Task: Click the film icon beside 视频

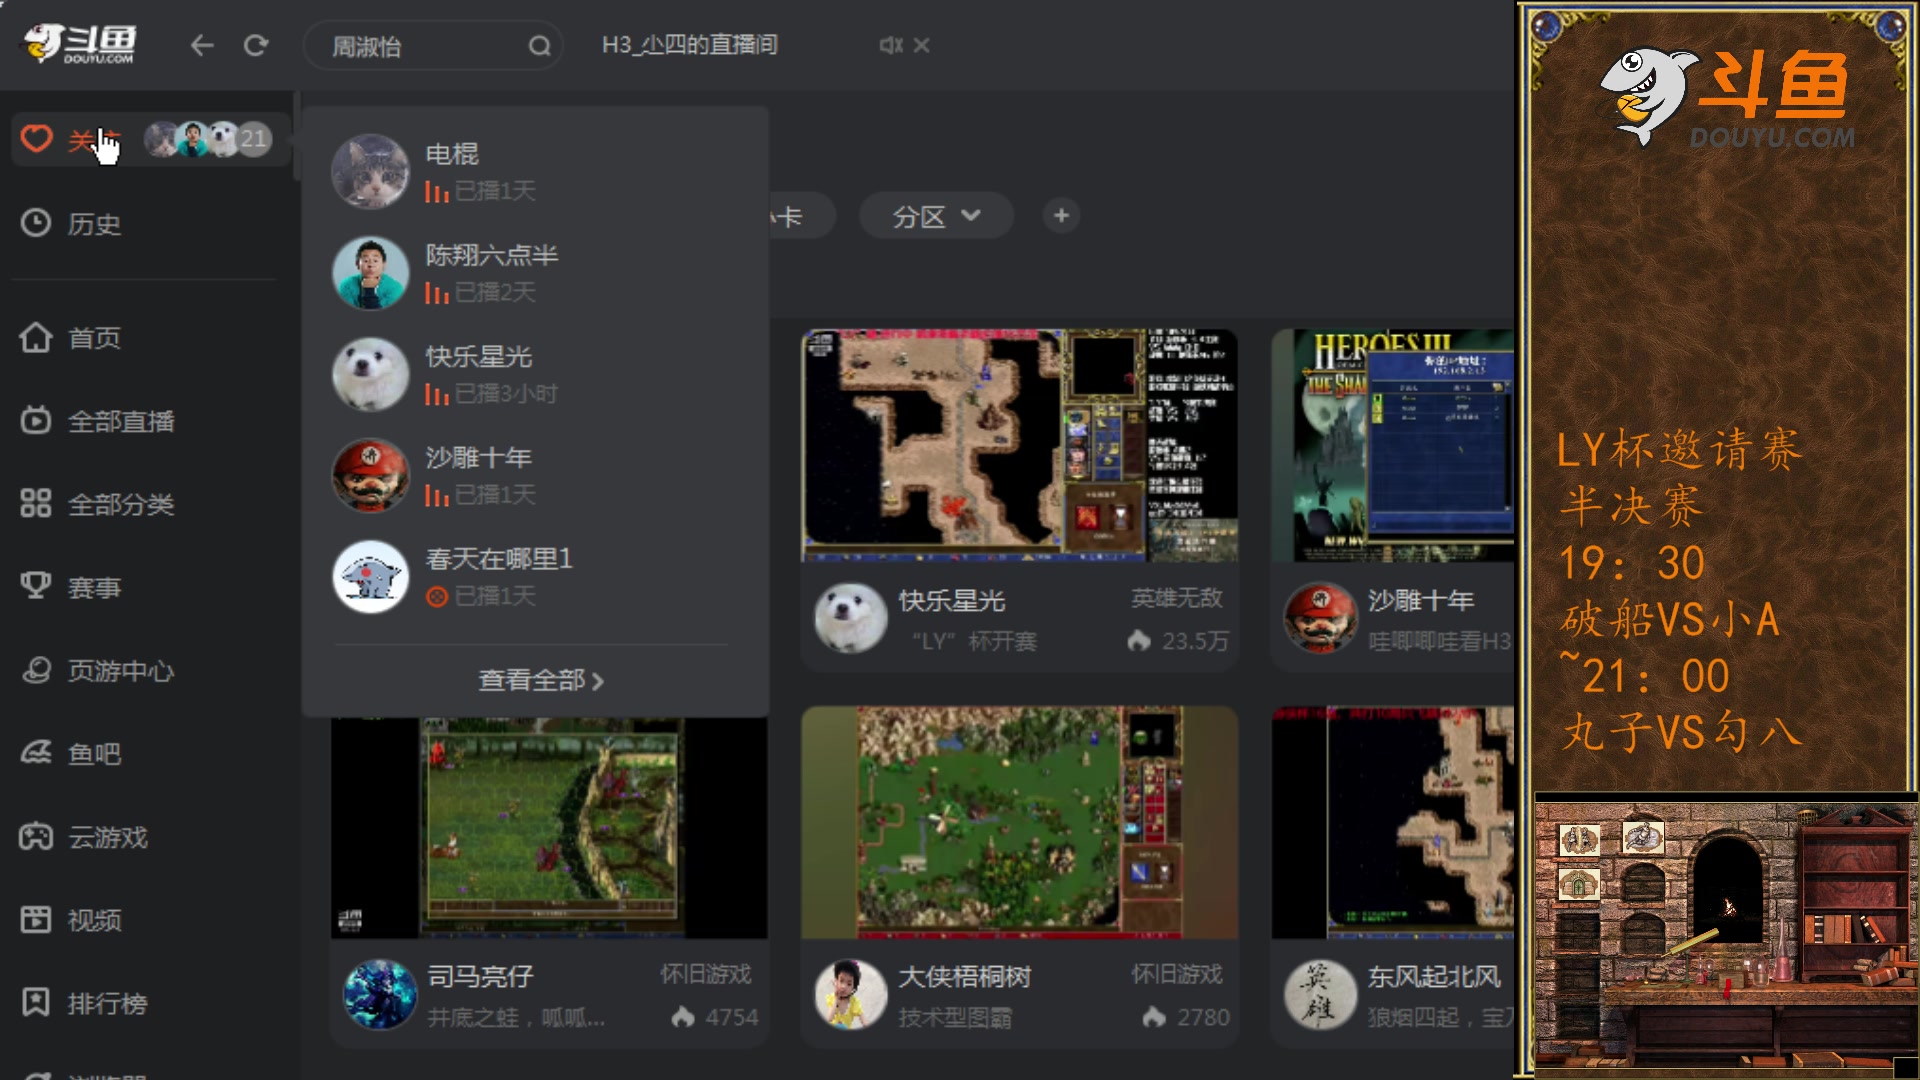Action: [x=36, y=918]
